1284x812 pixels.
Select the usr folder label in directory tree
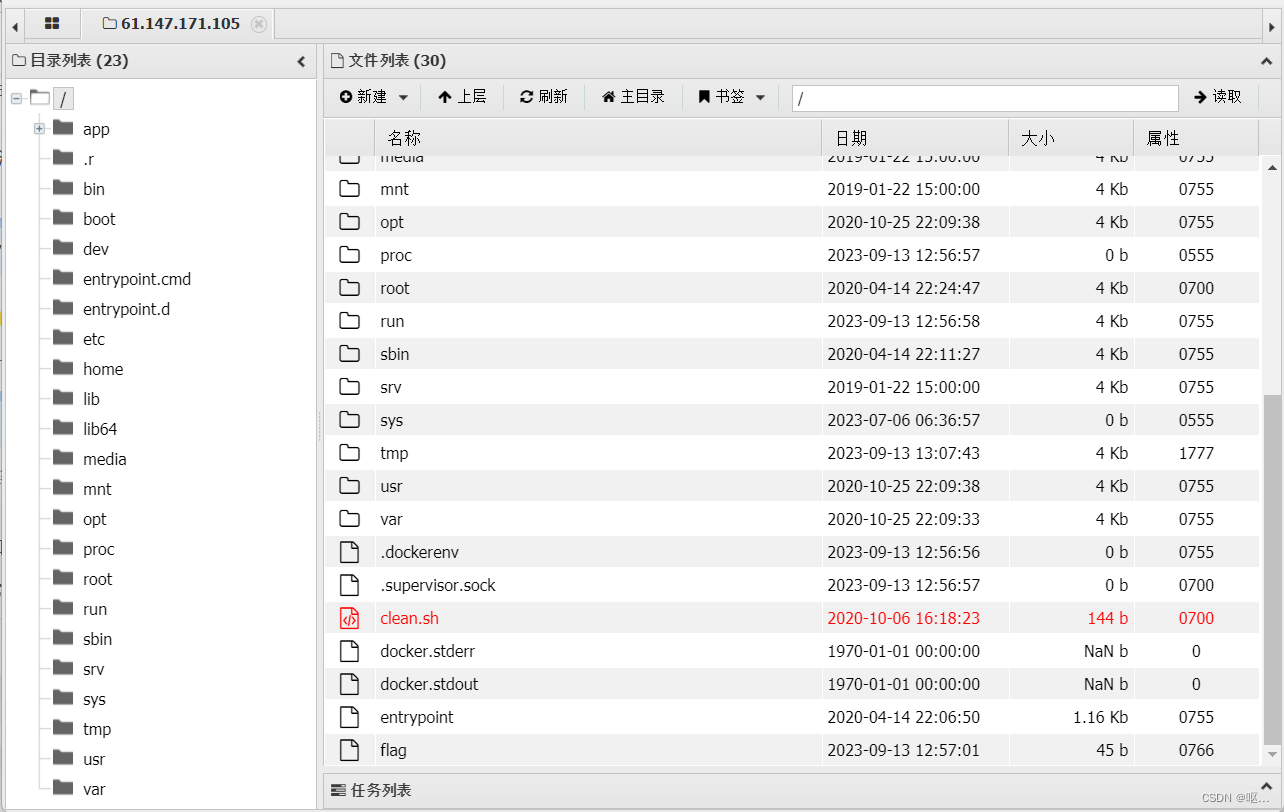point(94,759)
